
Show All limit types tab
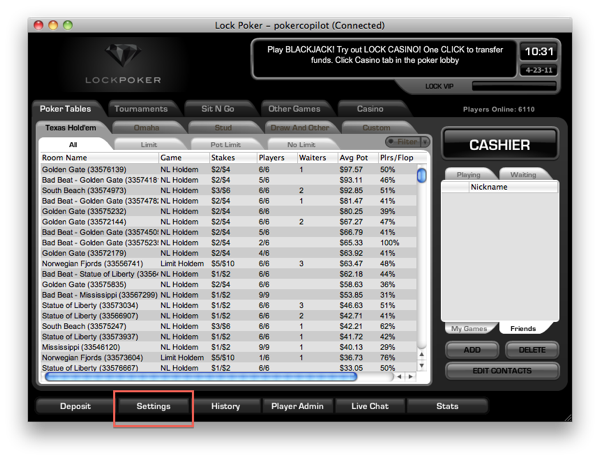[x=73, y=145]
